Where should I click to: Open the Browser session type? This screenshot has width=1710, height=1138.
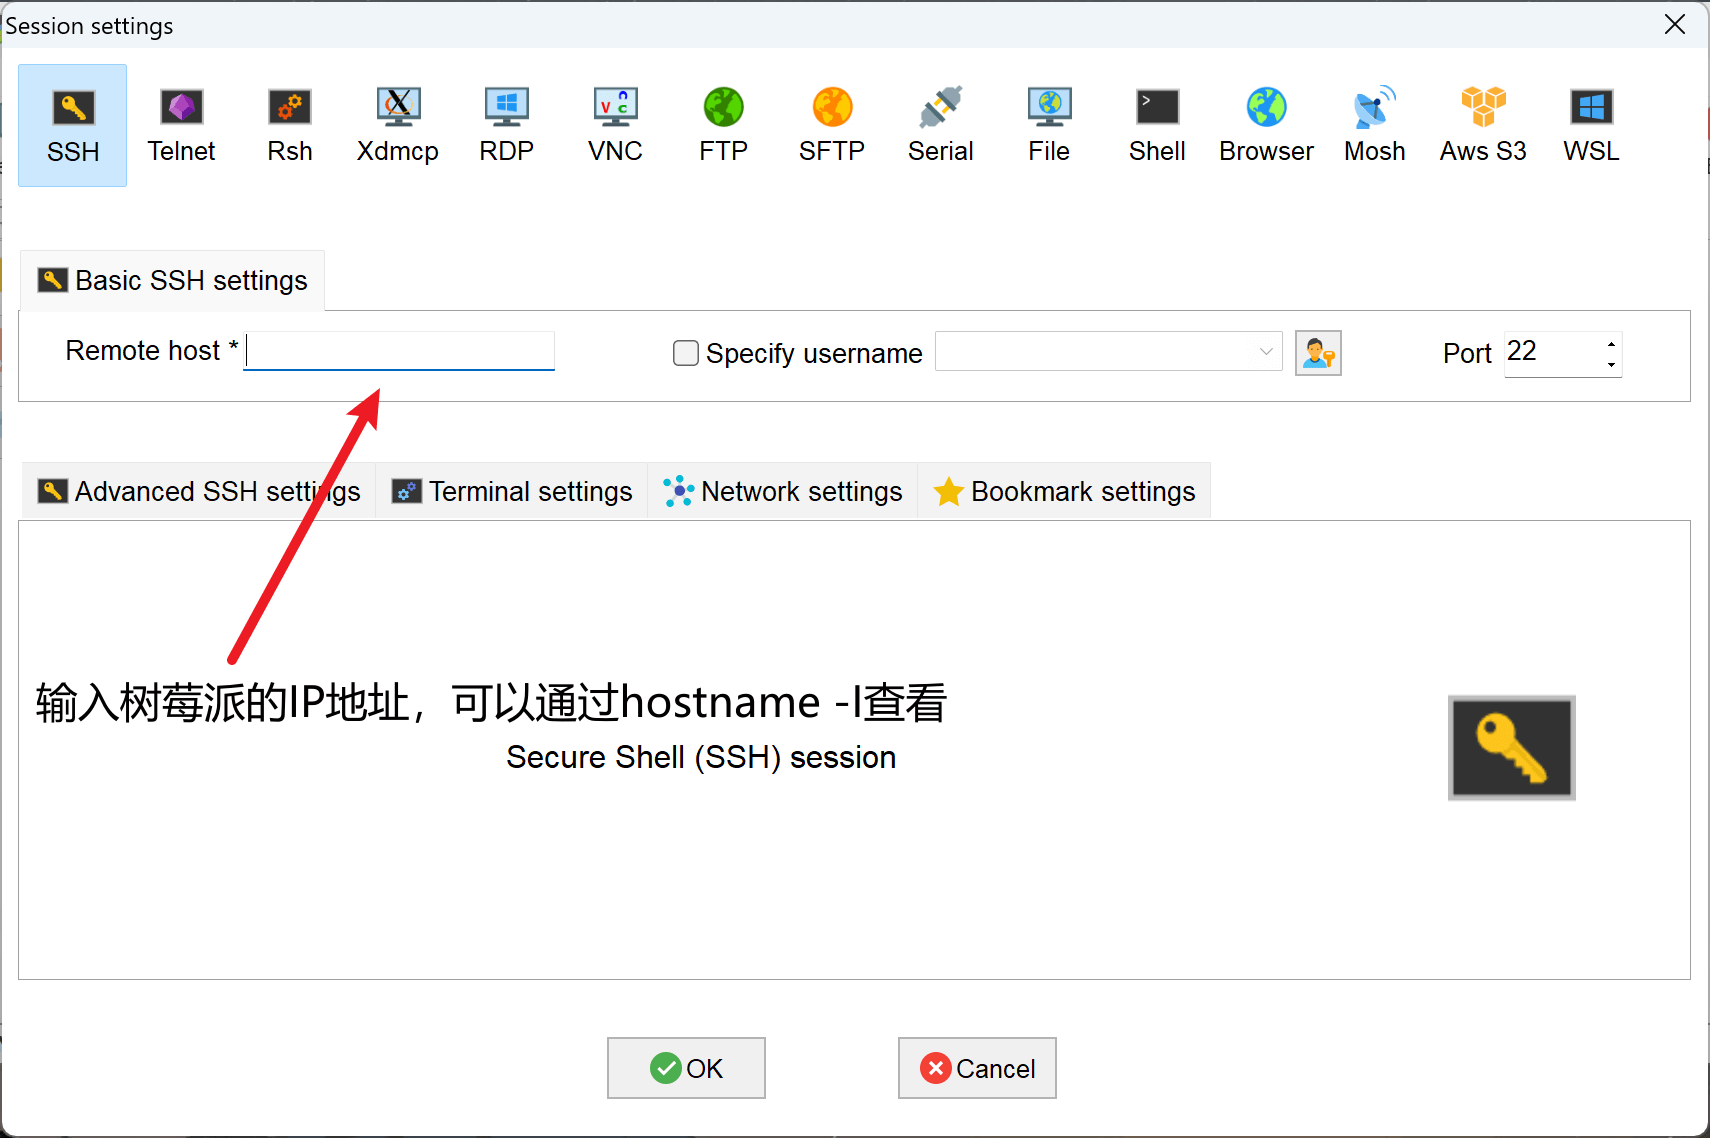(x=1265, y=124)
